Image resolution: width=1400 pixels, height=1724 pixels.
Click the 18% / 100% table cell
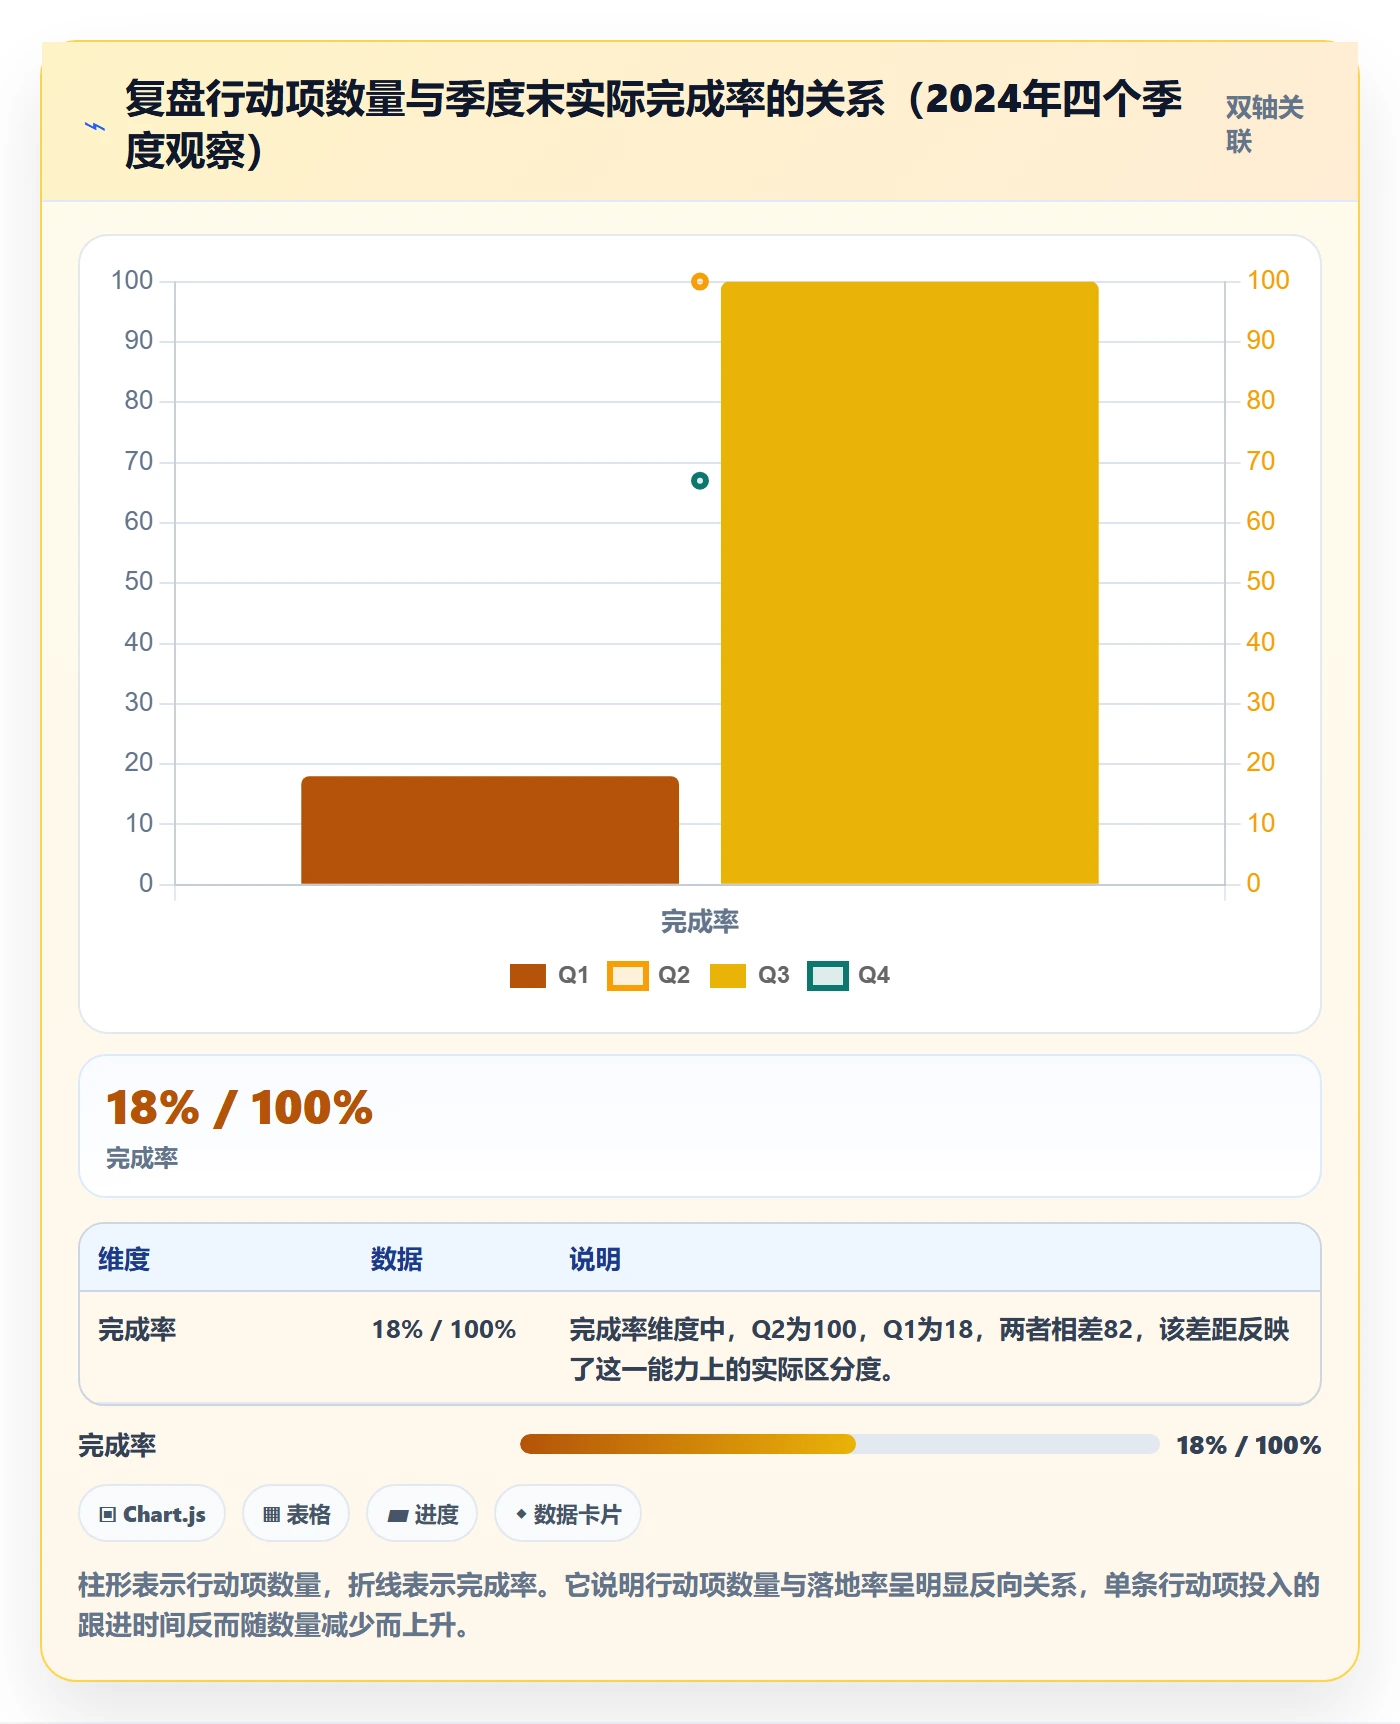pyautogui.click(x=444, y=1329)
